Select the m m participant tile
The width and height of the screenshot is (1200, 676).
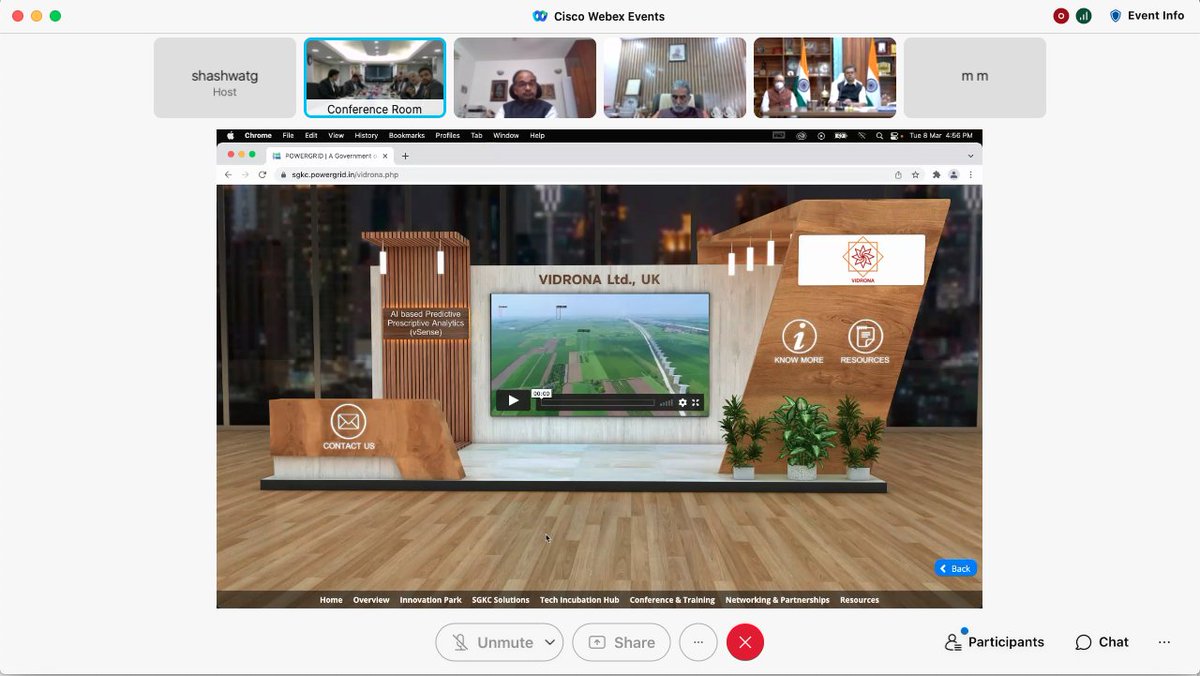(x=975, y=78)
